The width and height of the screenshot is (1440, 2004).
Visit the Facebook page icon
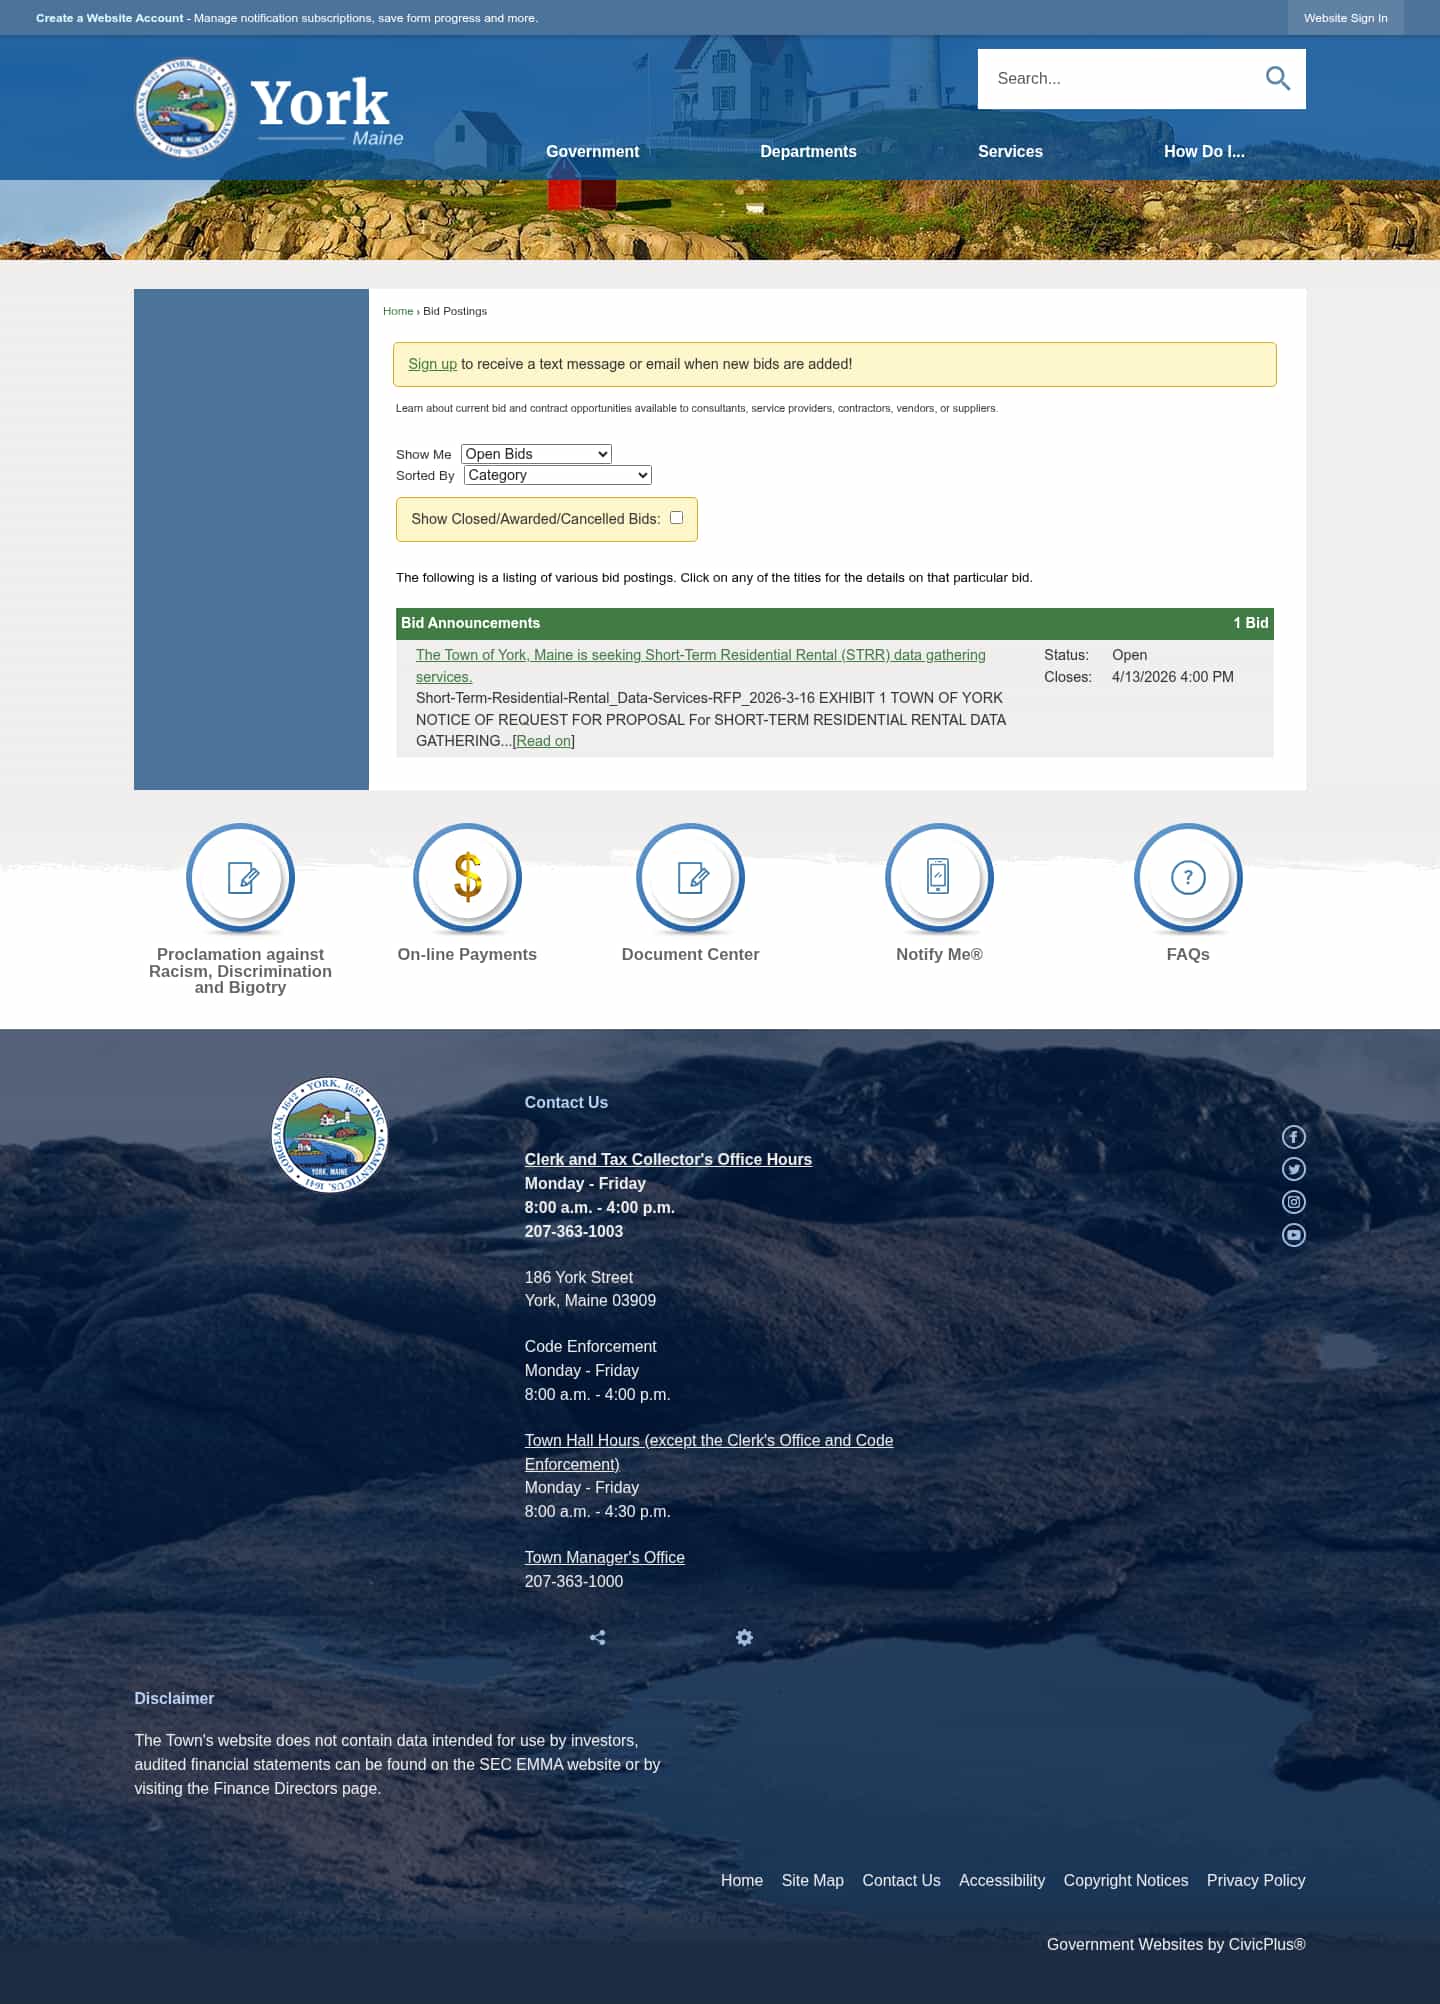[1294, 1137]
